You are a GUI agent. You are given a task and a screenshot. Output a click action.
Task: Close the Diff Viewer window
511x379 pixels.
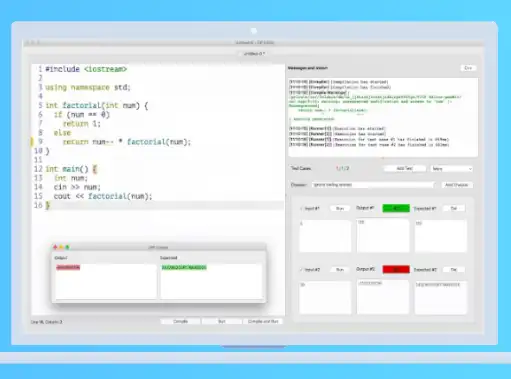coord(55,247)
